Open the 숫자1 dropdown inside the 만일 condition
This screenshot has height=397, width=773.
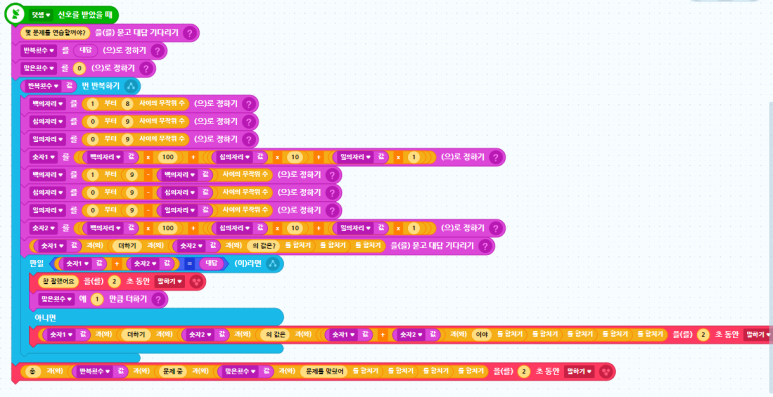point(77,264)
